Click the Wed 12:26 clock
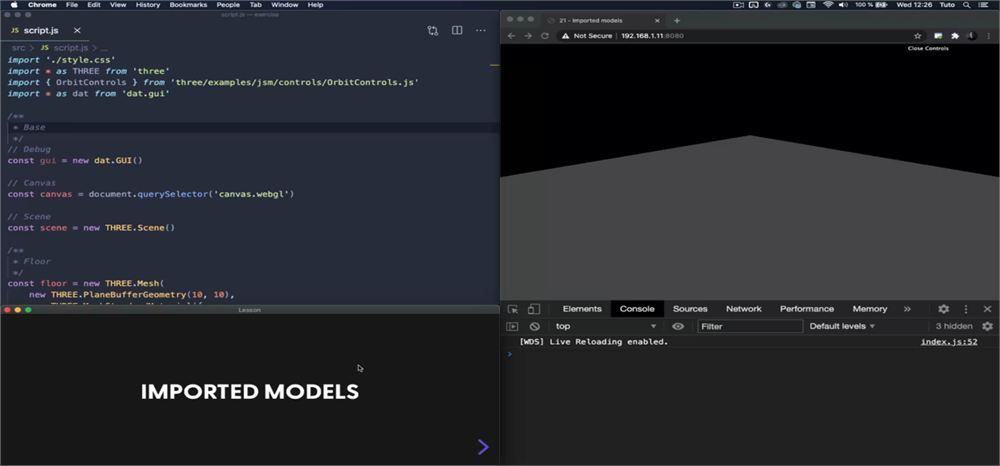Viewport: 1000px width, 466px height. (913, 4)
